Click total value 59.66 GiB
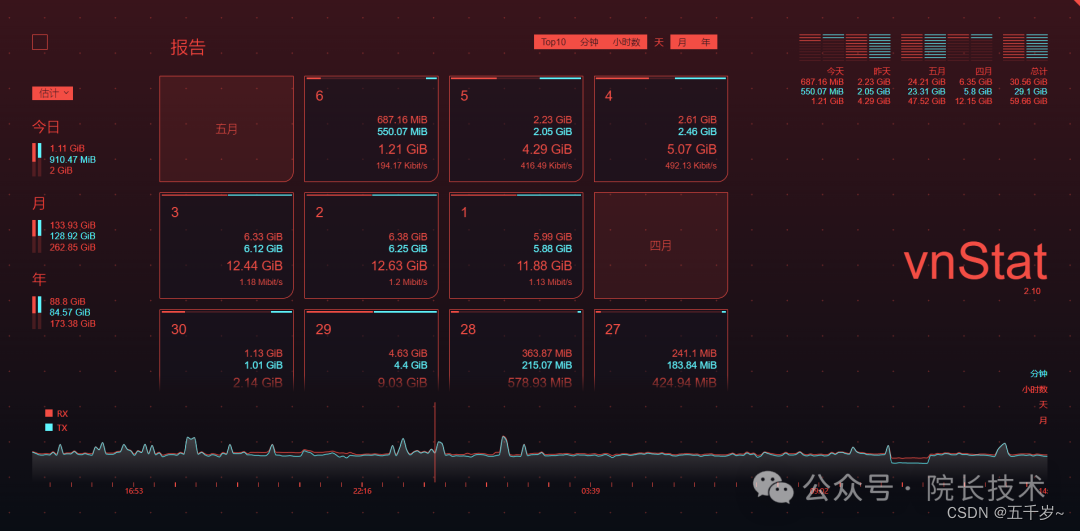Image resolution: width=1080 pixels, height=531 pixels. [x=1029, y=101]
